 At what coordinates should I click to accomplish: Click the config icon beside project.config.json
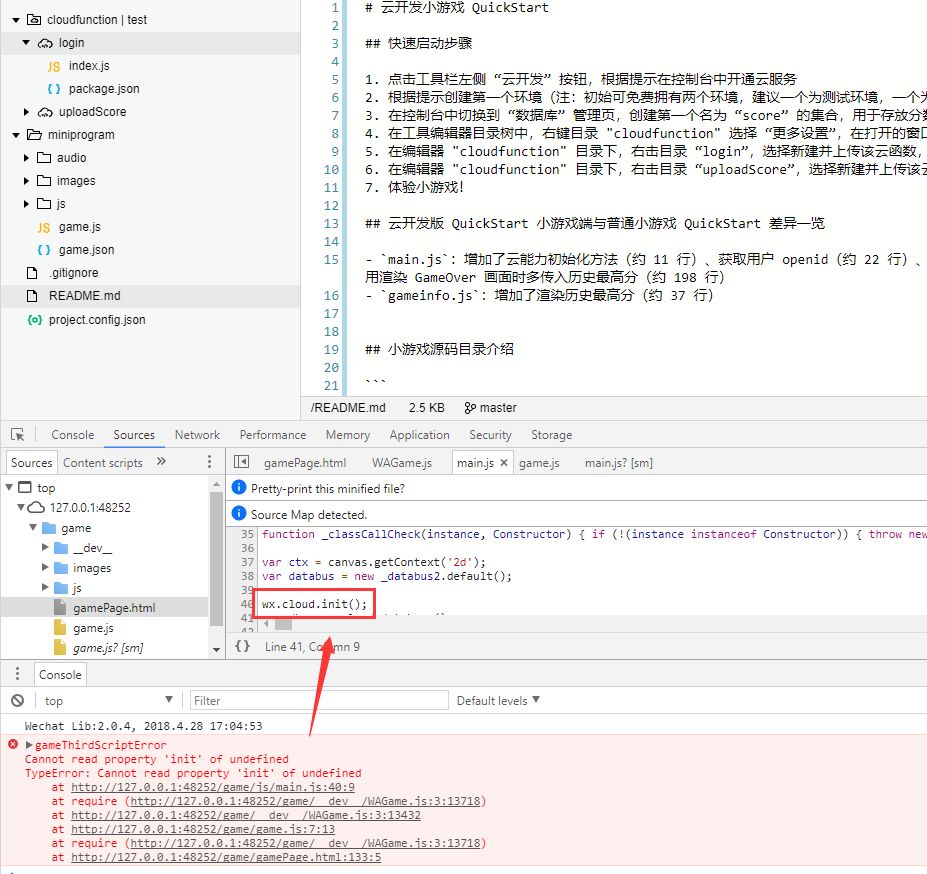(35, 320)
